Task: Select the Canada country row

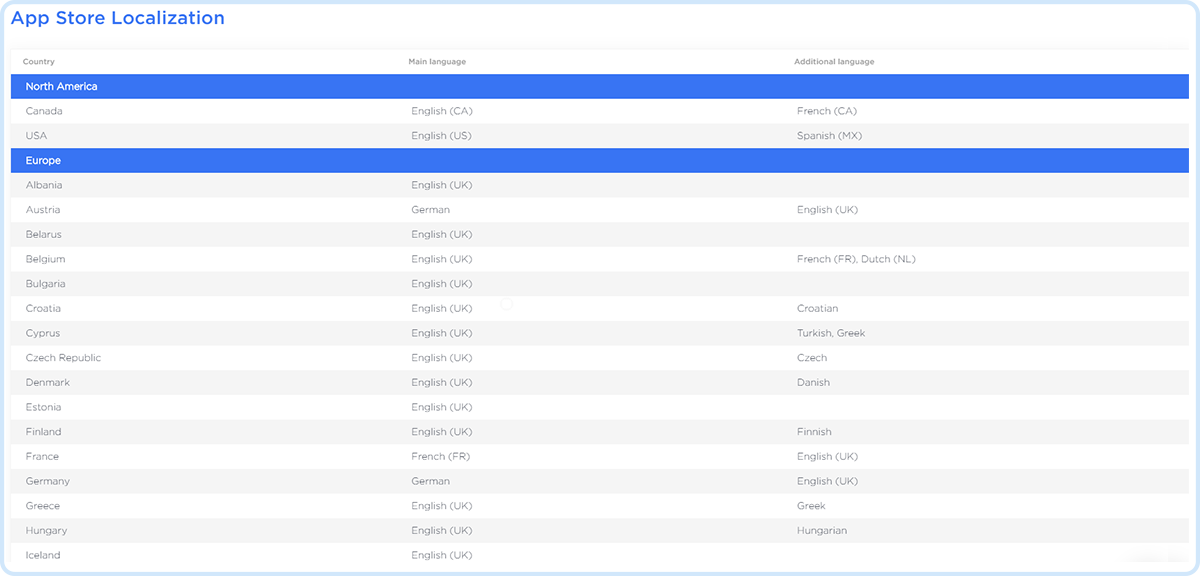Action: point(44,111)
